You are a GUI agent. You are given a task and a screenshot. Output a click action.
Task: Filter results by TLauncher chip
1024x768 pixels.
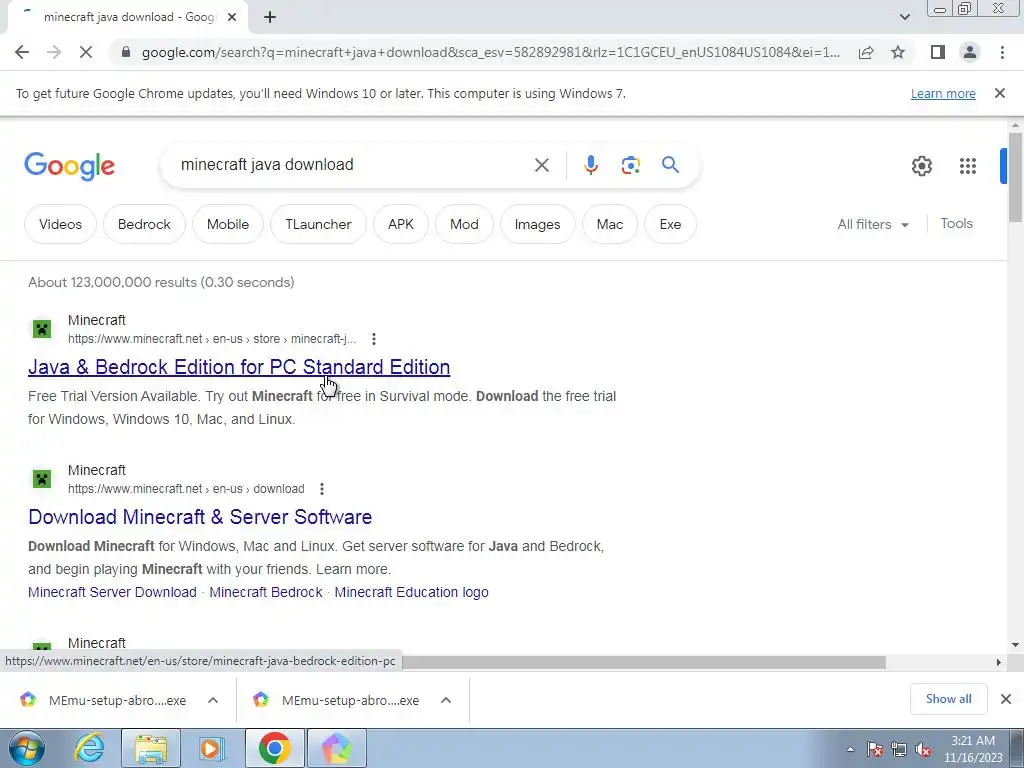(x=318, y=224)
